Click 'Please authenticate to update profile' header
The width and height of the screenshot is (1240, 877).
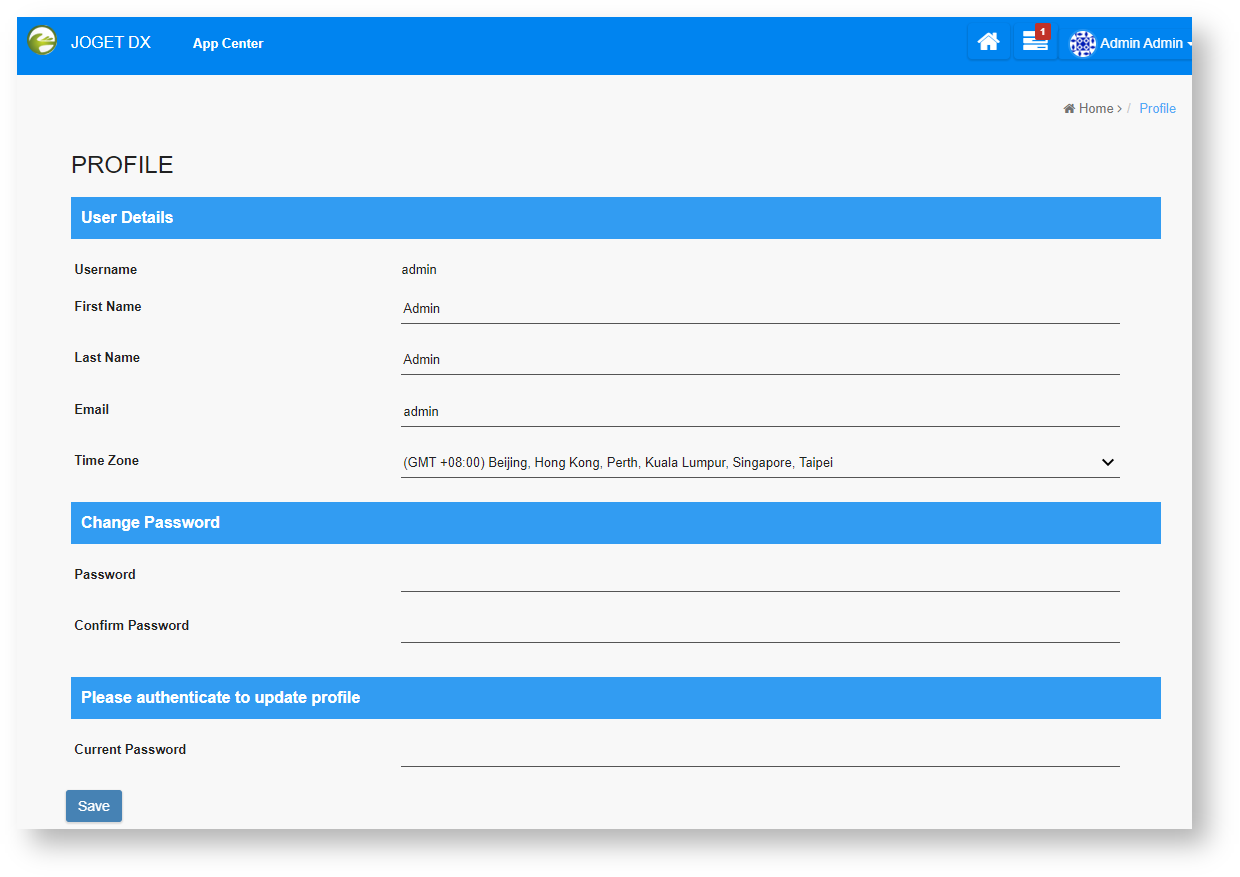click(x=616, y=698)
